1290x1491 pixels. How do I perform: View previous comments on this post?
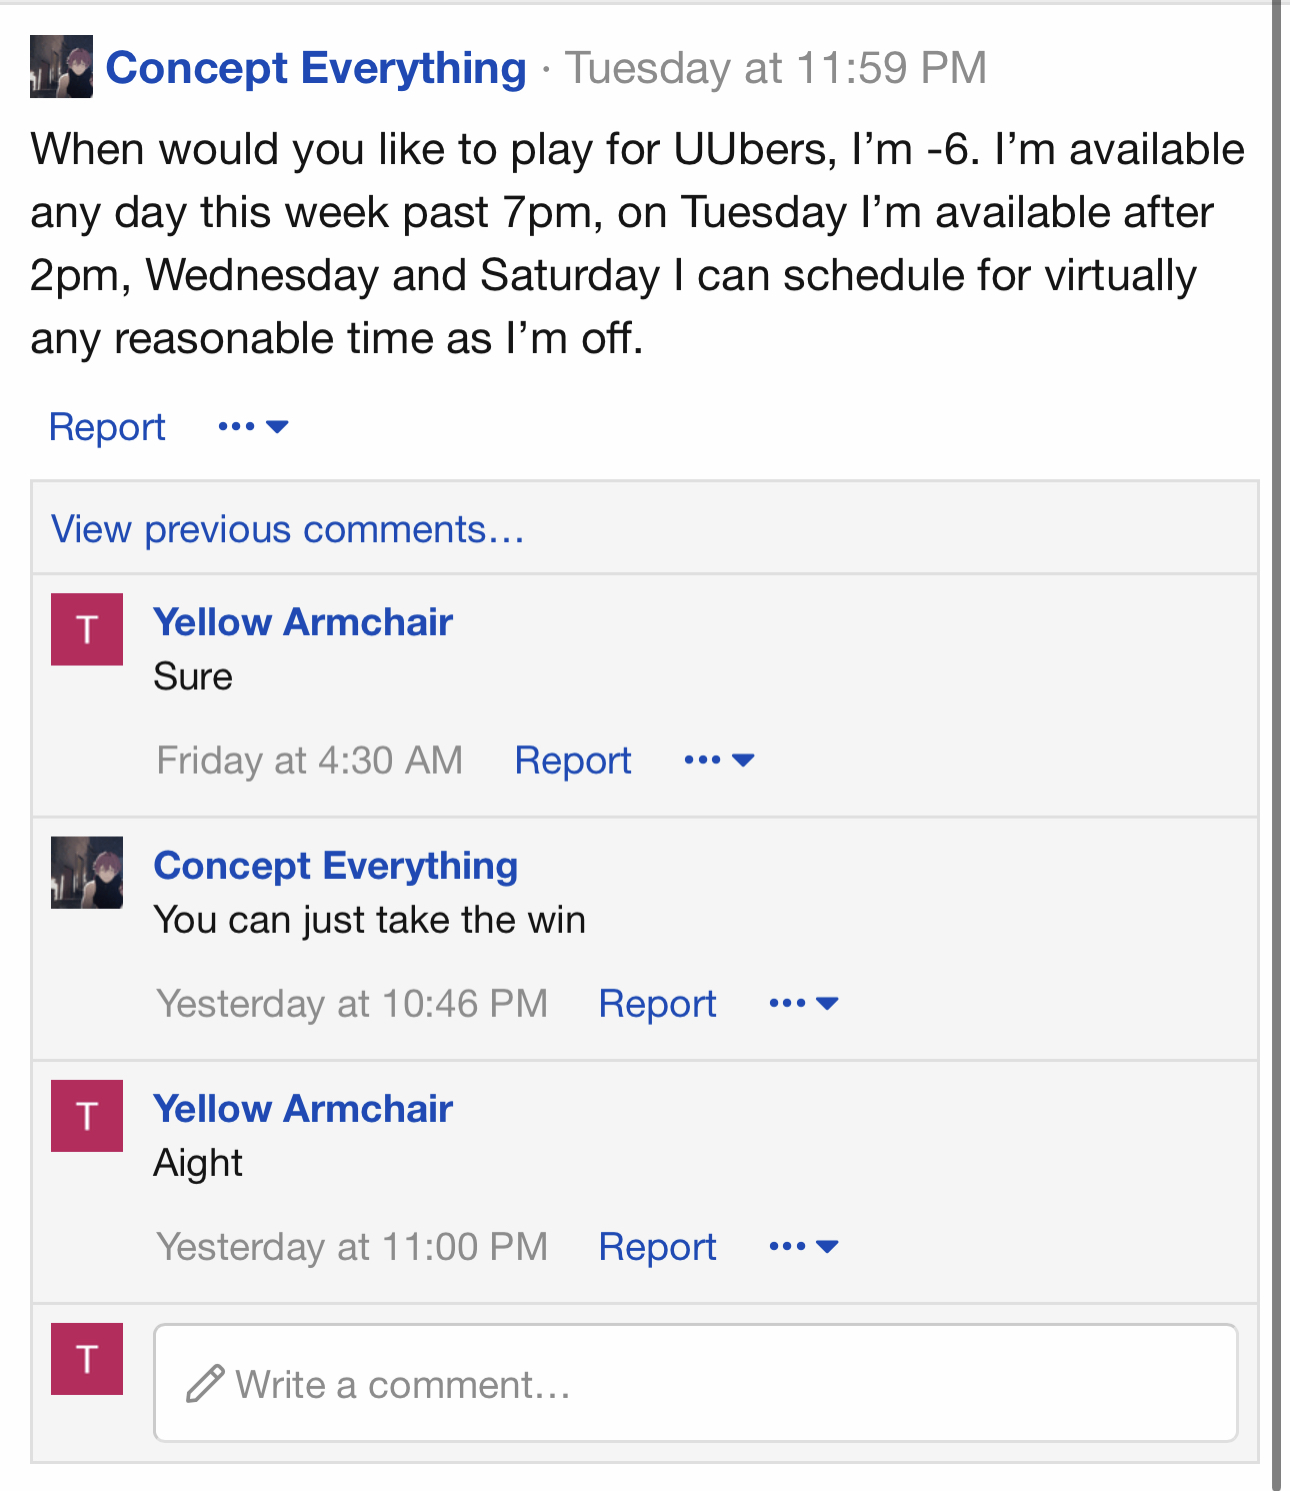288,529
